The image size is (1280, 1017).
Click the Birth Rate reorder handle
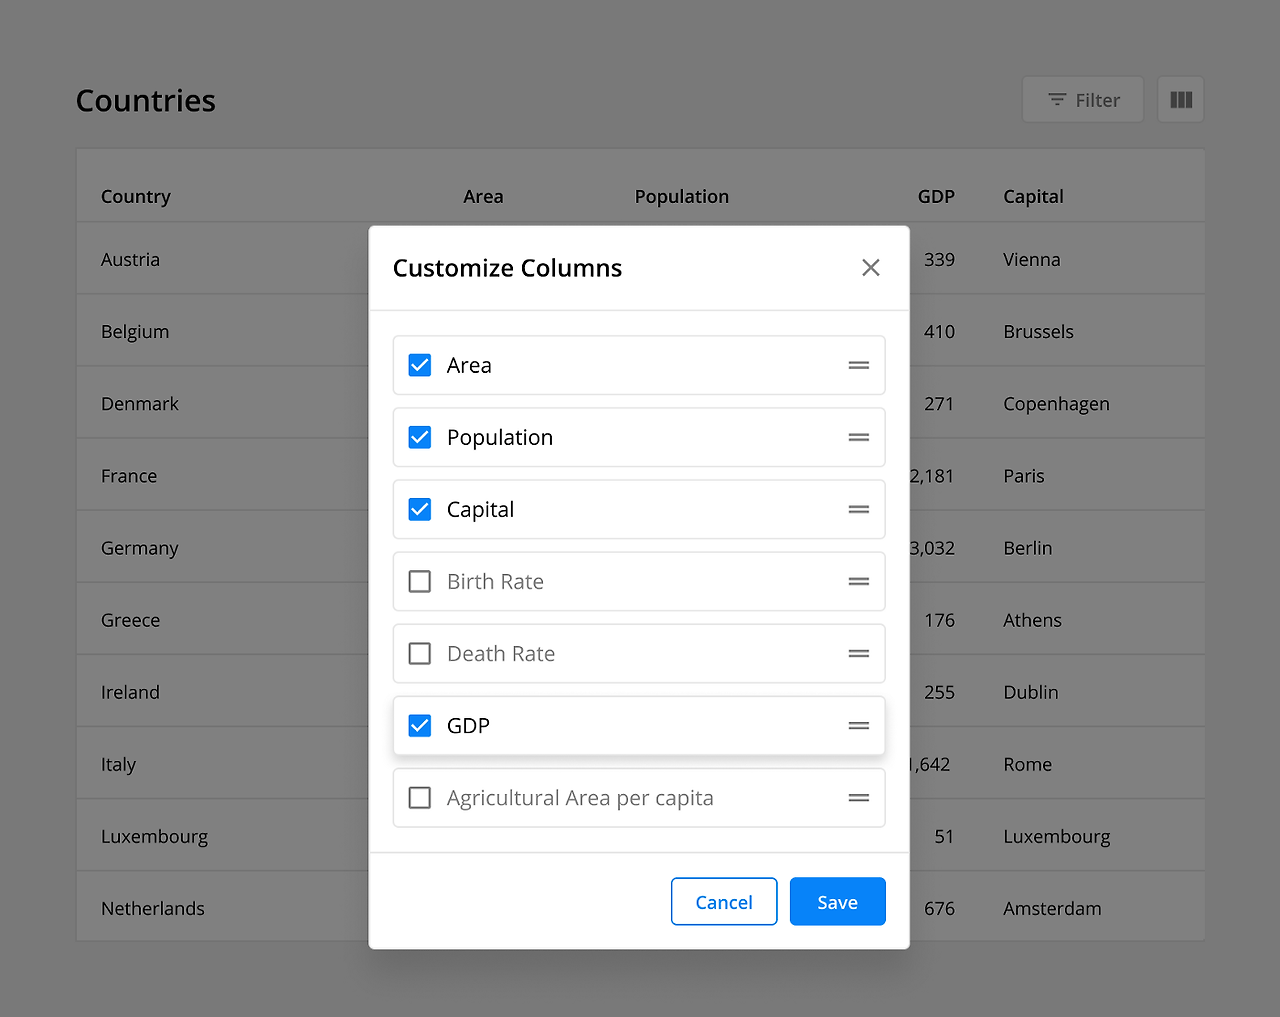(858, 581)
